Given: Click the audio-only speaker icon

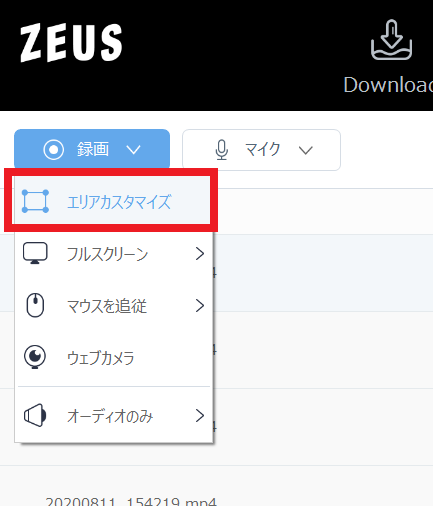Looking at the screenshot, I should [35, 415].
